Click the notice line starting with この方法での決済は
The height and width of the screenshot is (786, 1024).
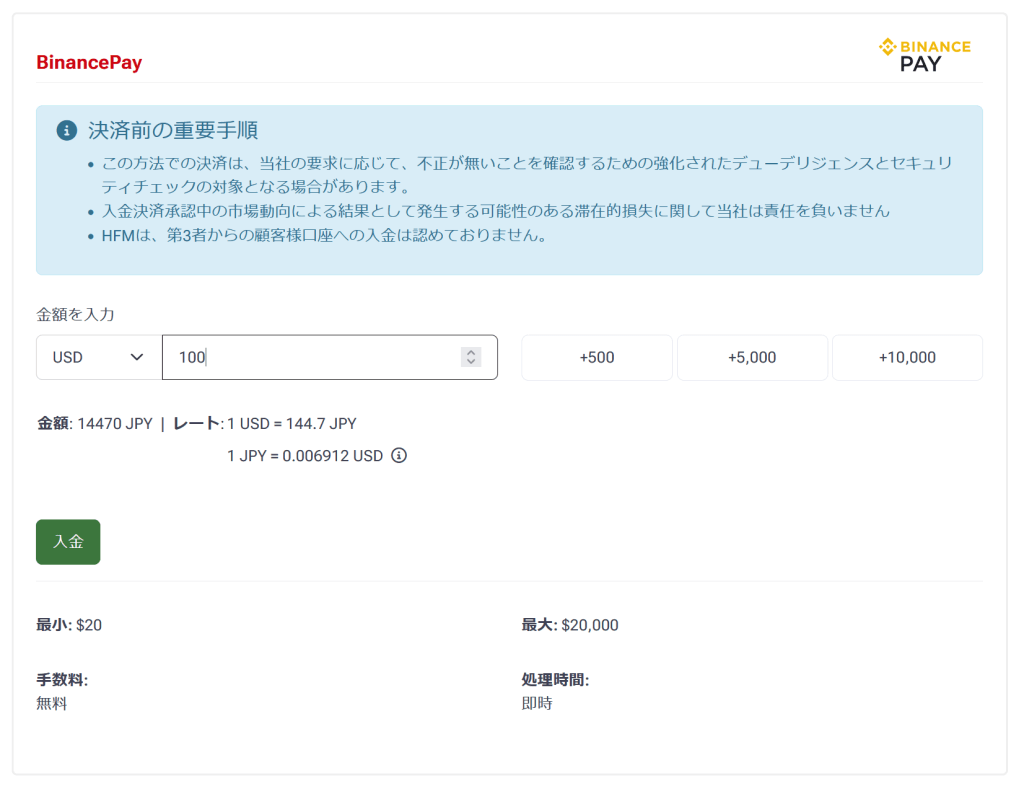[527, 175]
